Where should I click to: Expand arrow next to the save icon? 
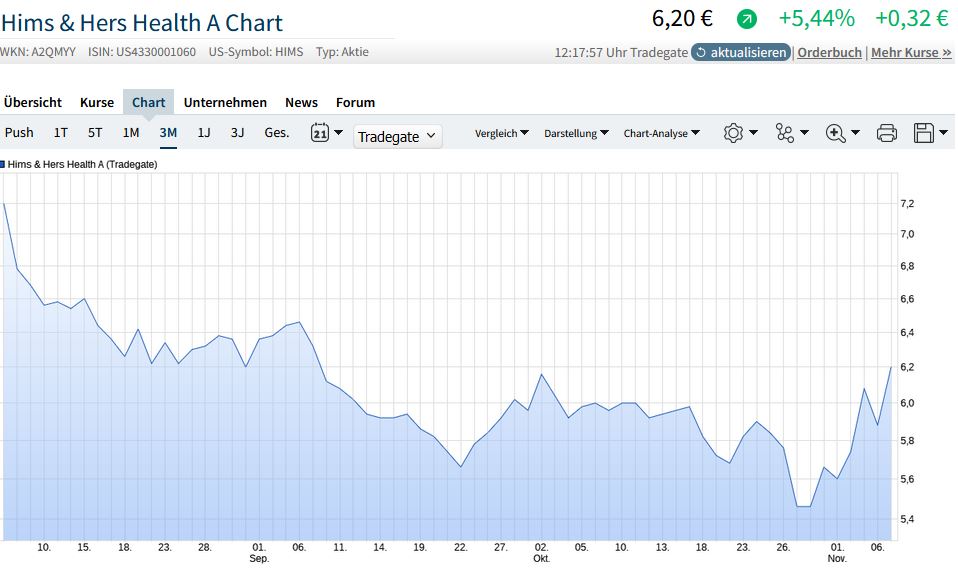point(943,133)
